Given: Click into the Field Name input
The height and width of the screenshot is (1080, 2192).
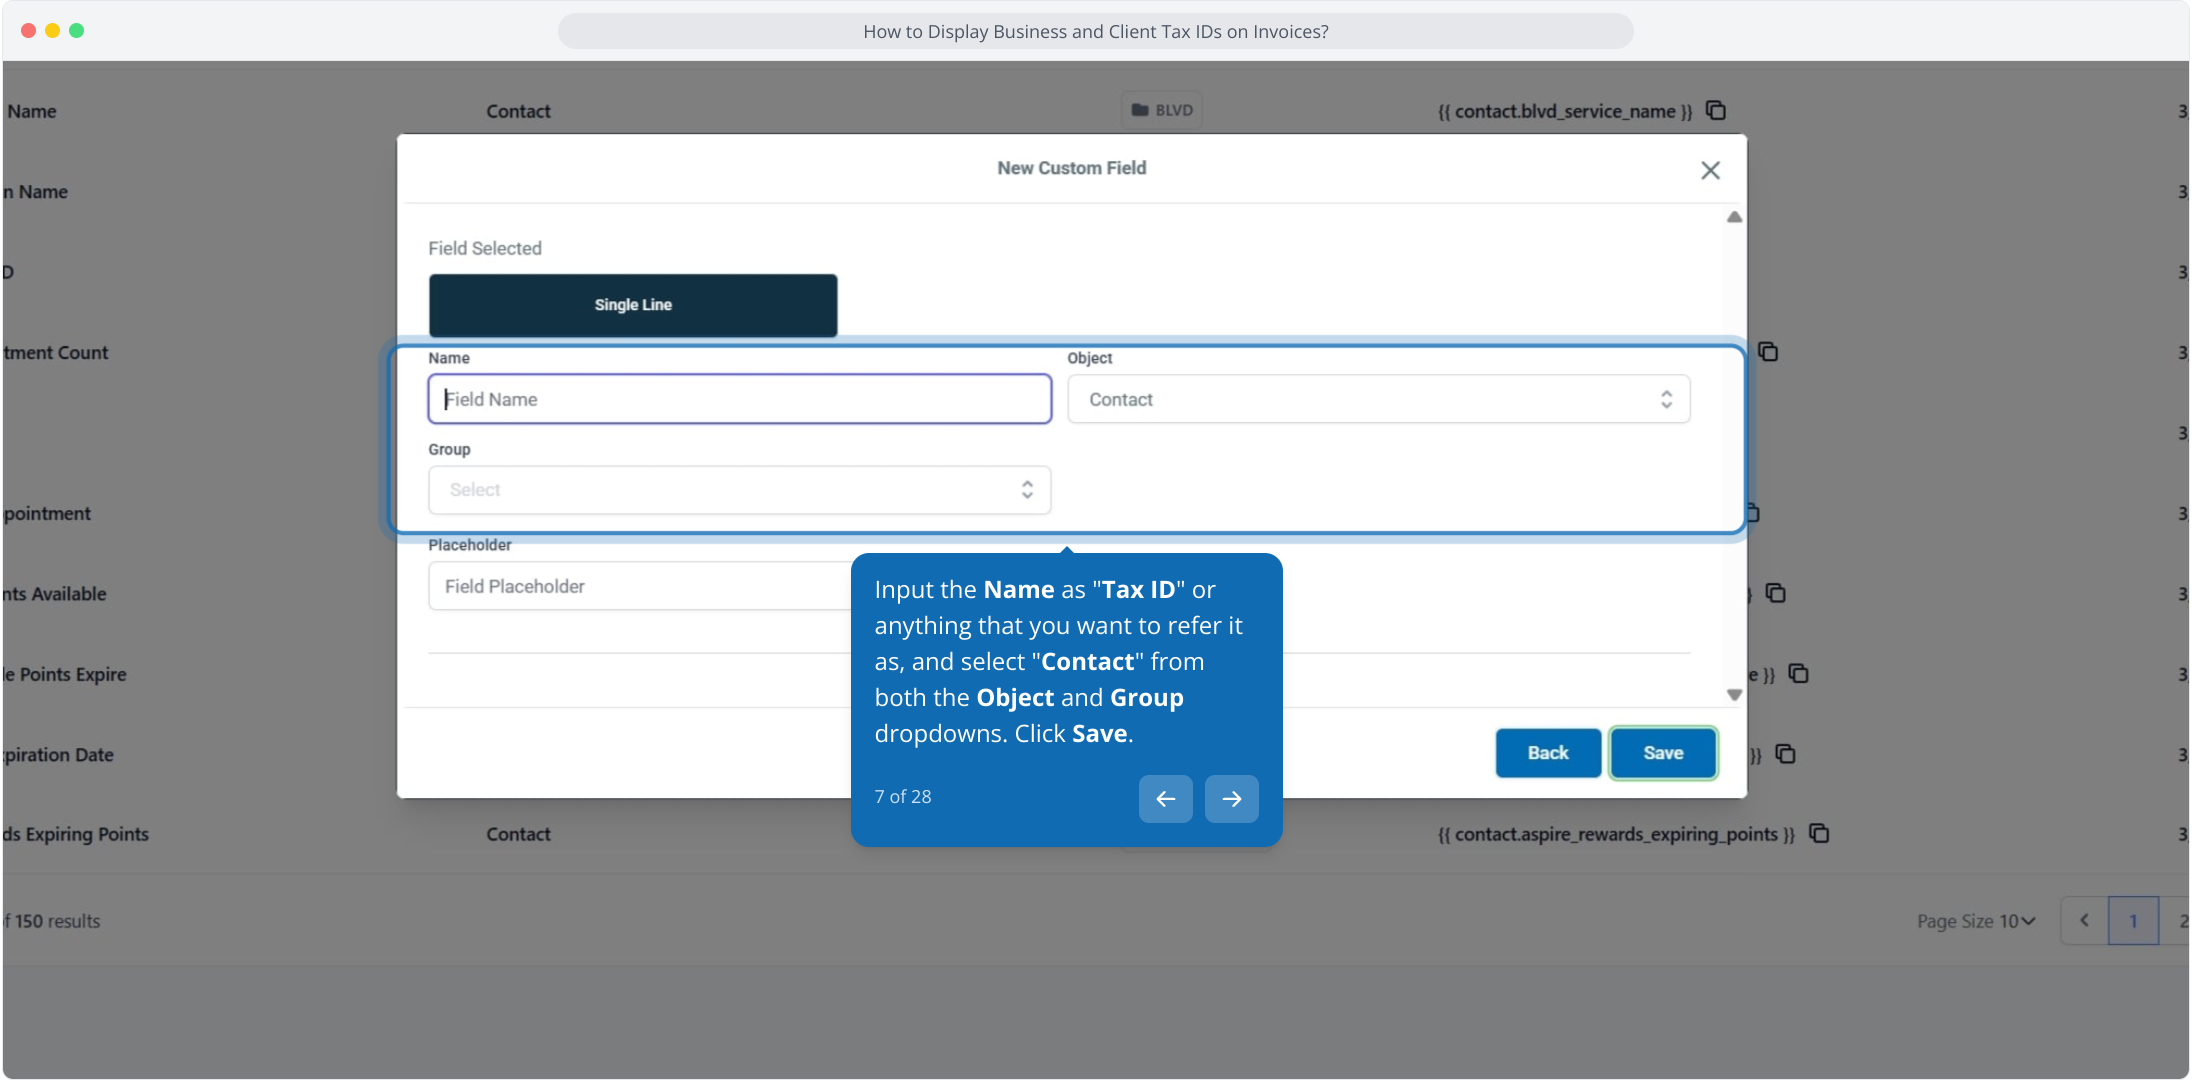Looking at the screenshot, I should (739, 399).
